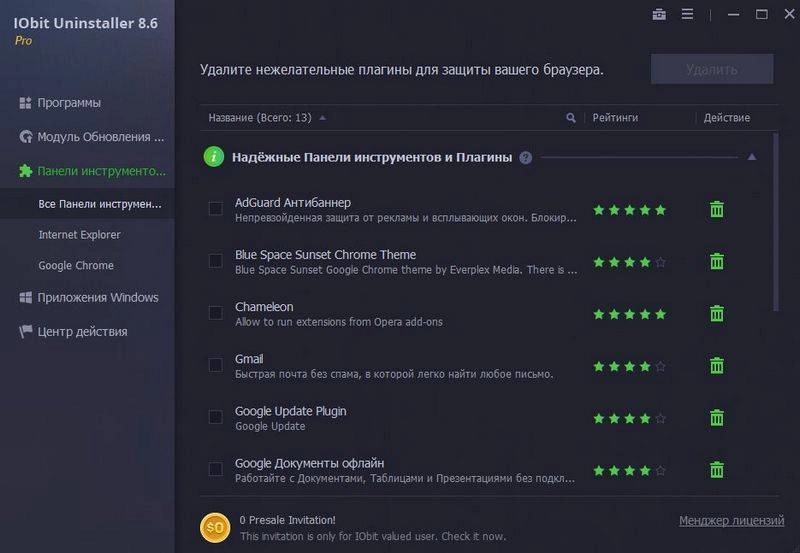This screenshot has width=800, height=553.
Task: Click the help question mark icon
Action: tap(526, 158)
